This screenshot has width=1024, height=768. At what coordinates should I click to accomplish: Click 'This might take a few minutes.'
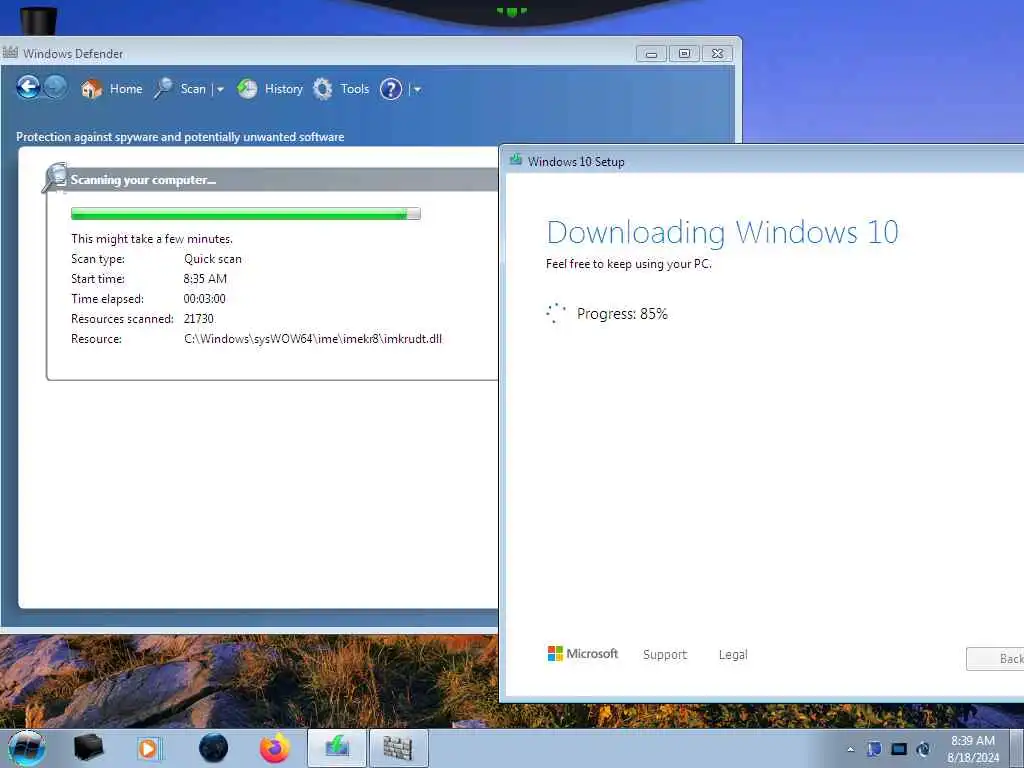(x=152, y=239)
